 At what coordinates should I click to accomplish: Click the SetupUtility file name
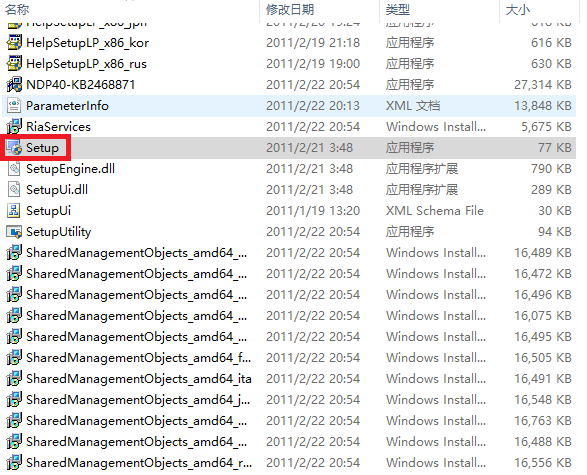(59, 232)
